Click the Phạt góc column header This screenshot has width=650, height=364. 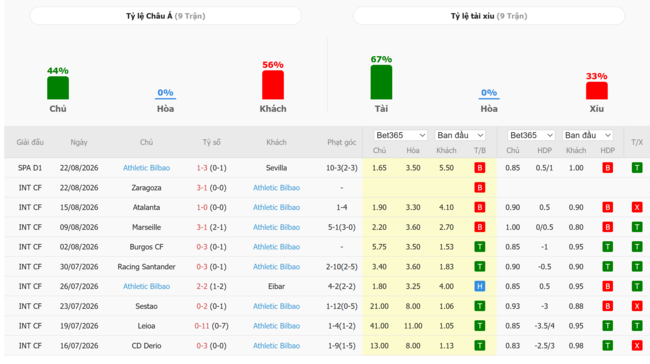click(x=342, y=142)
